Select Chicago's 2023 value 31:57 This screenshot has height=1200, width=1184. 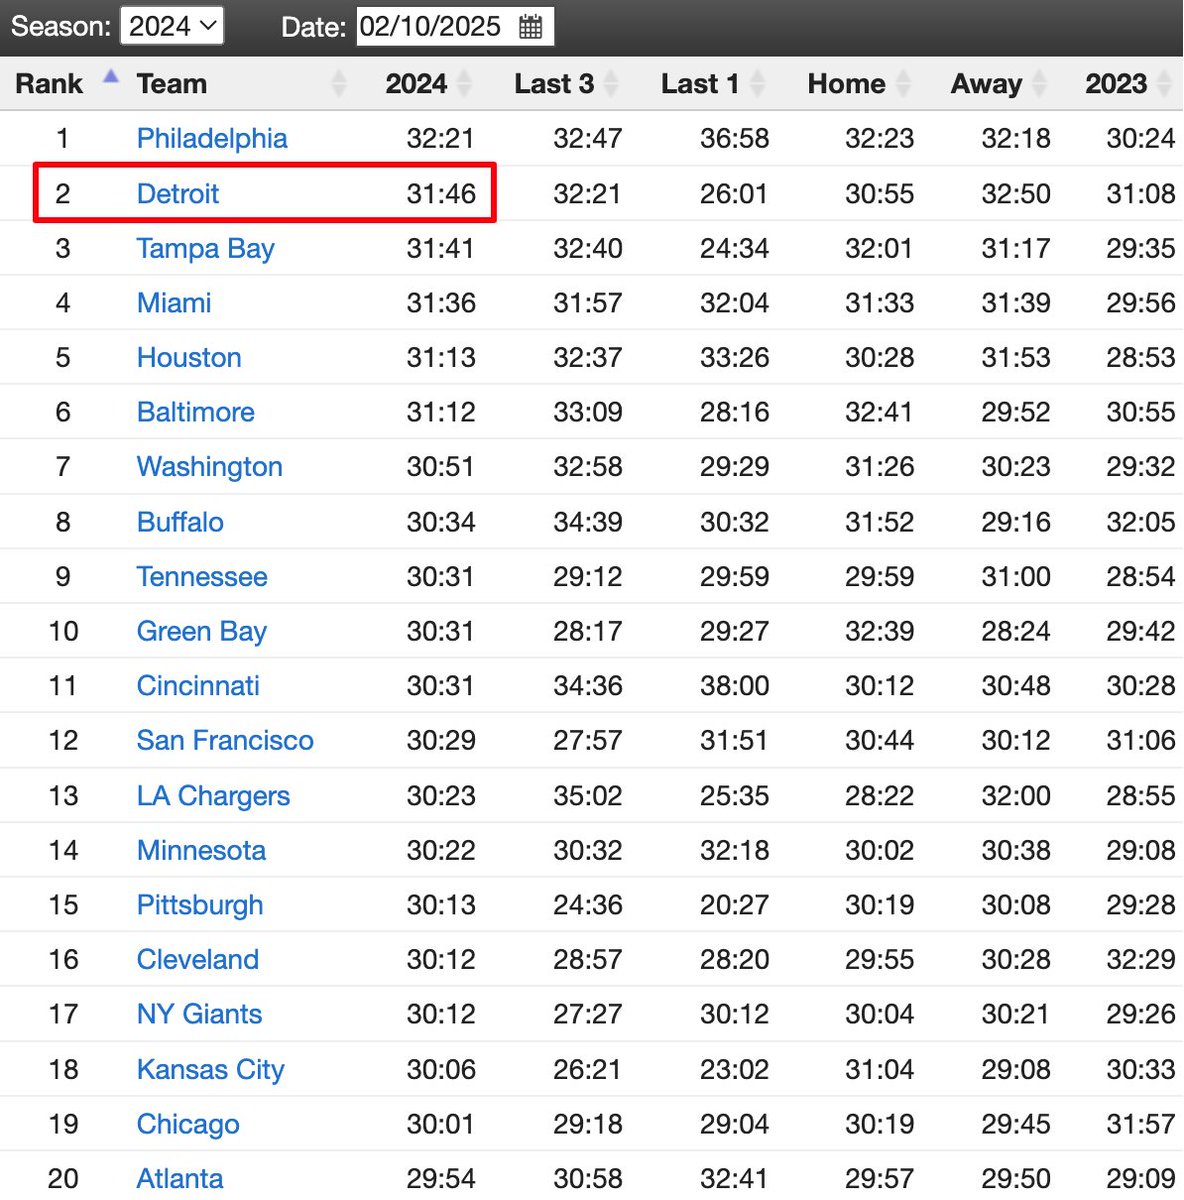1141,1124
